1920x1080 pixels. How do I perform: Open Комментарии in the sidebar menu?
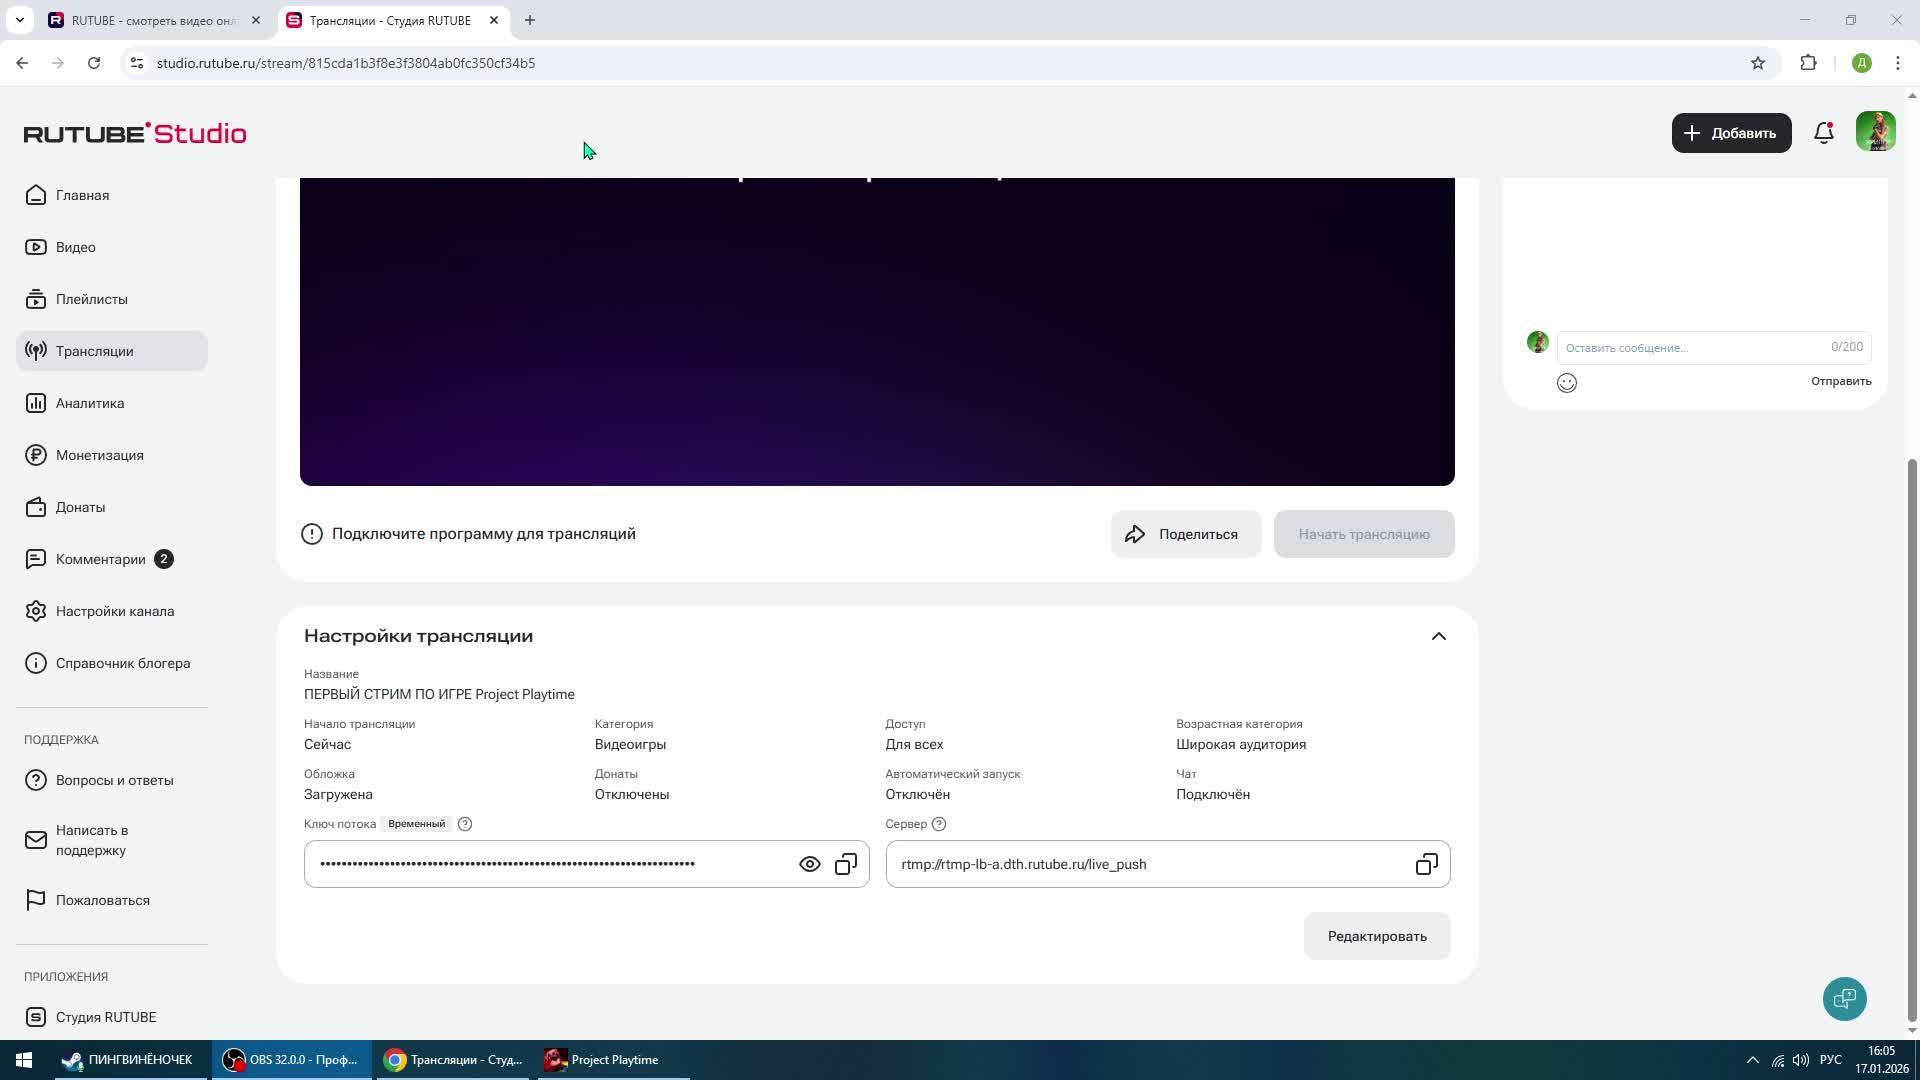(x=100, y=559)
